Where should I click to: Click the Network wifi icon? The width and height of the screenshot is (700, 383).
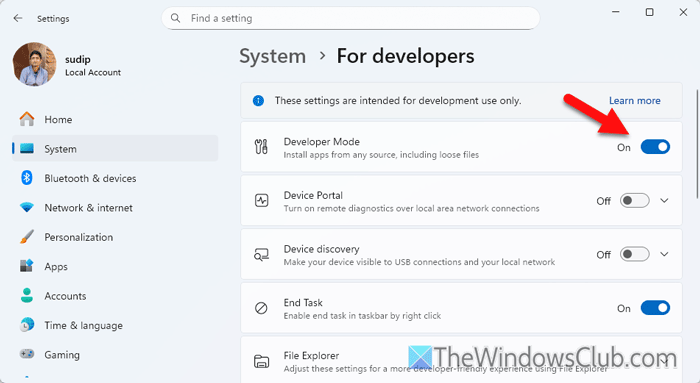click(x=27, y=208)
